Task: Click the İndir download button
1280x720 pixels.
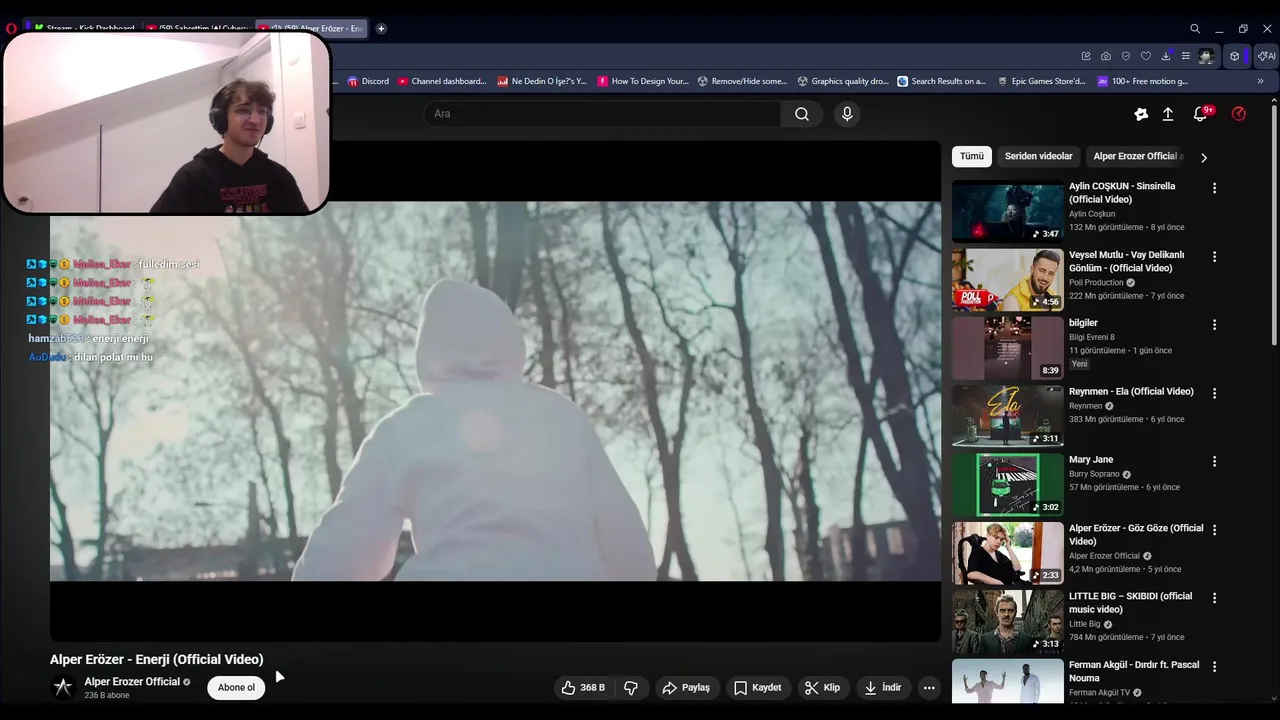Action: pos(883,688)
